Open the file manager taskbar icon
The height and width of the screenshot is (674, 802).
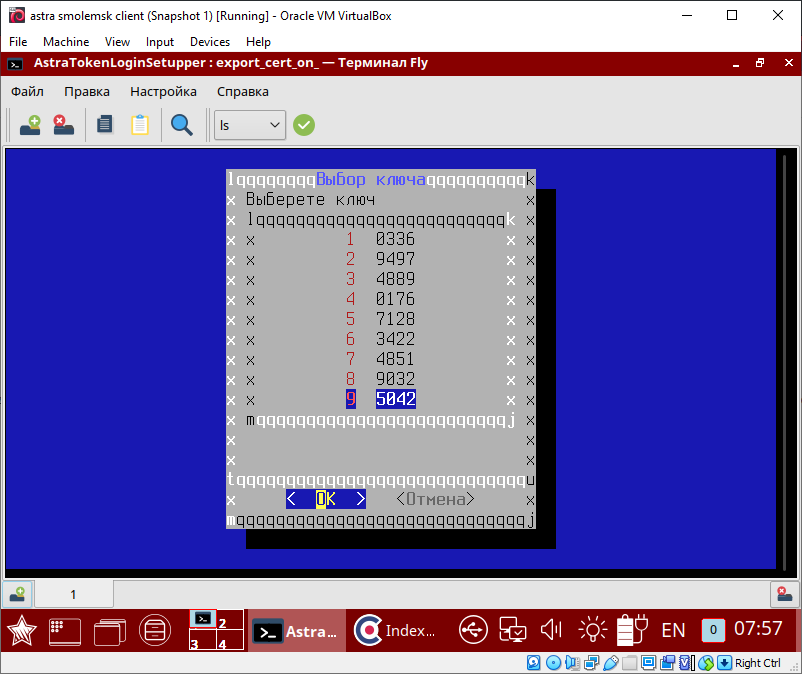[154, 631]
